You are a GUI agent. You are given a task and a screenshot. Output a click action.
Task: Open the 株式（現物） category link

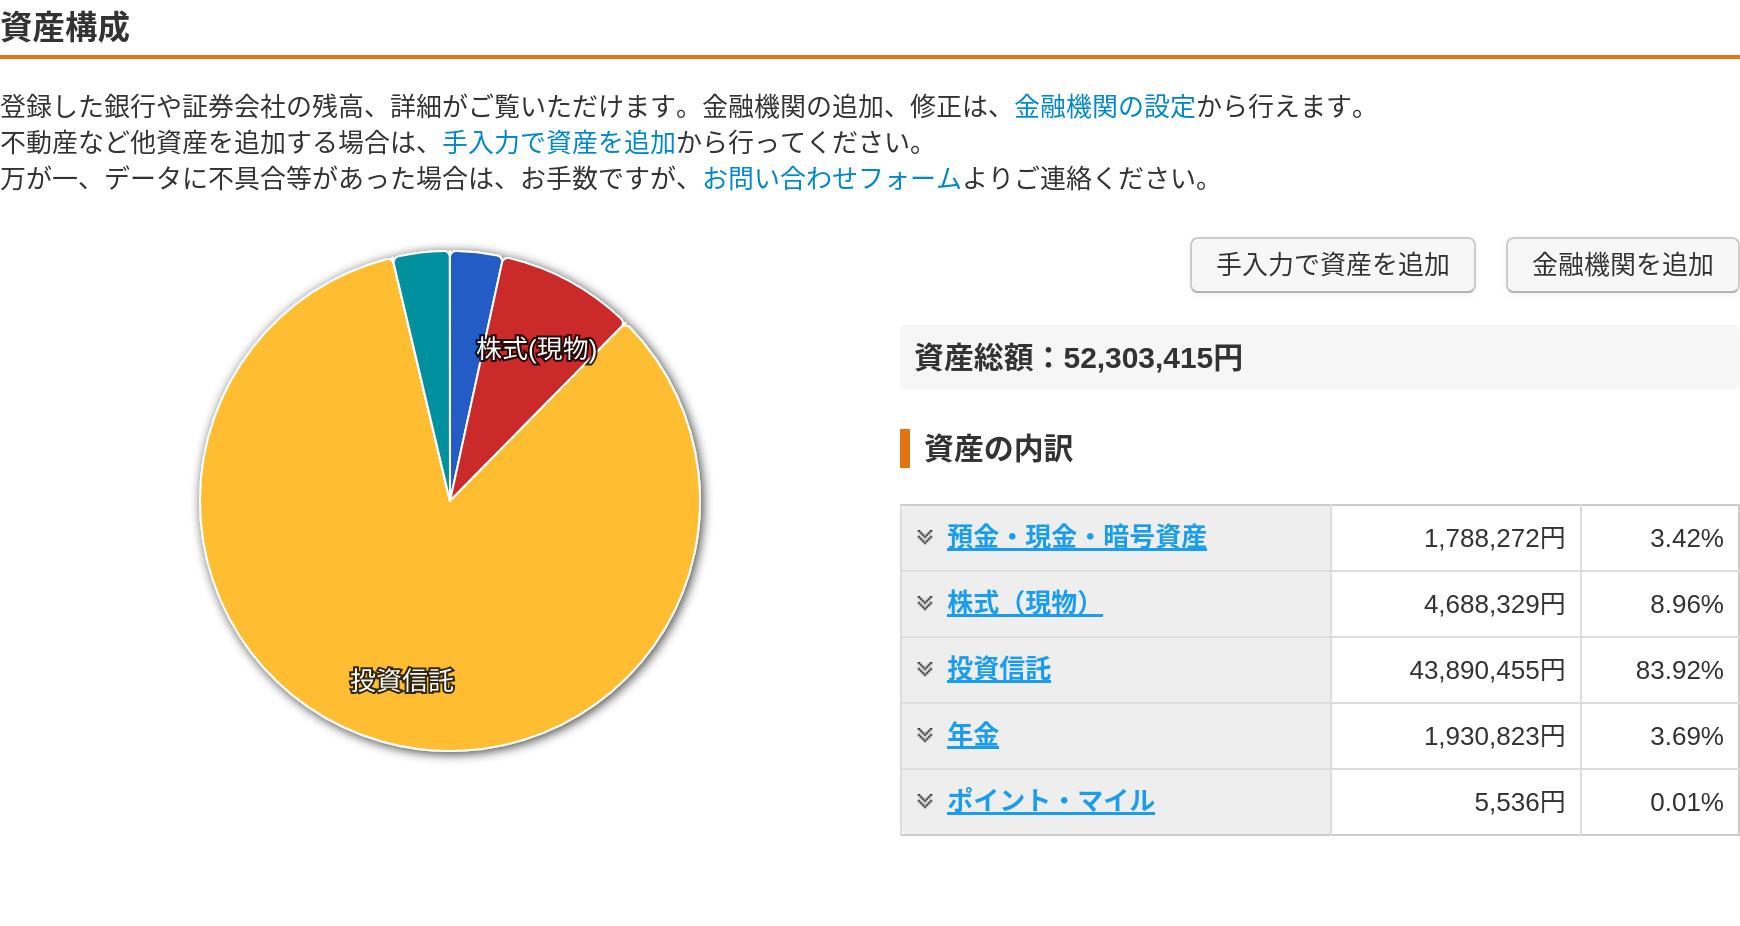[x=1024, y=604]
